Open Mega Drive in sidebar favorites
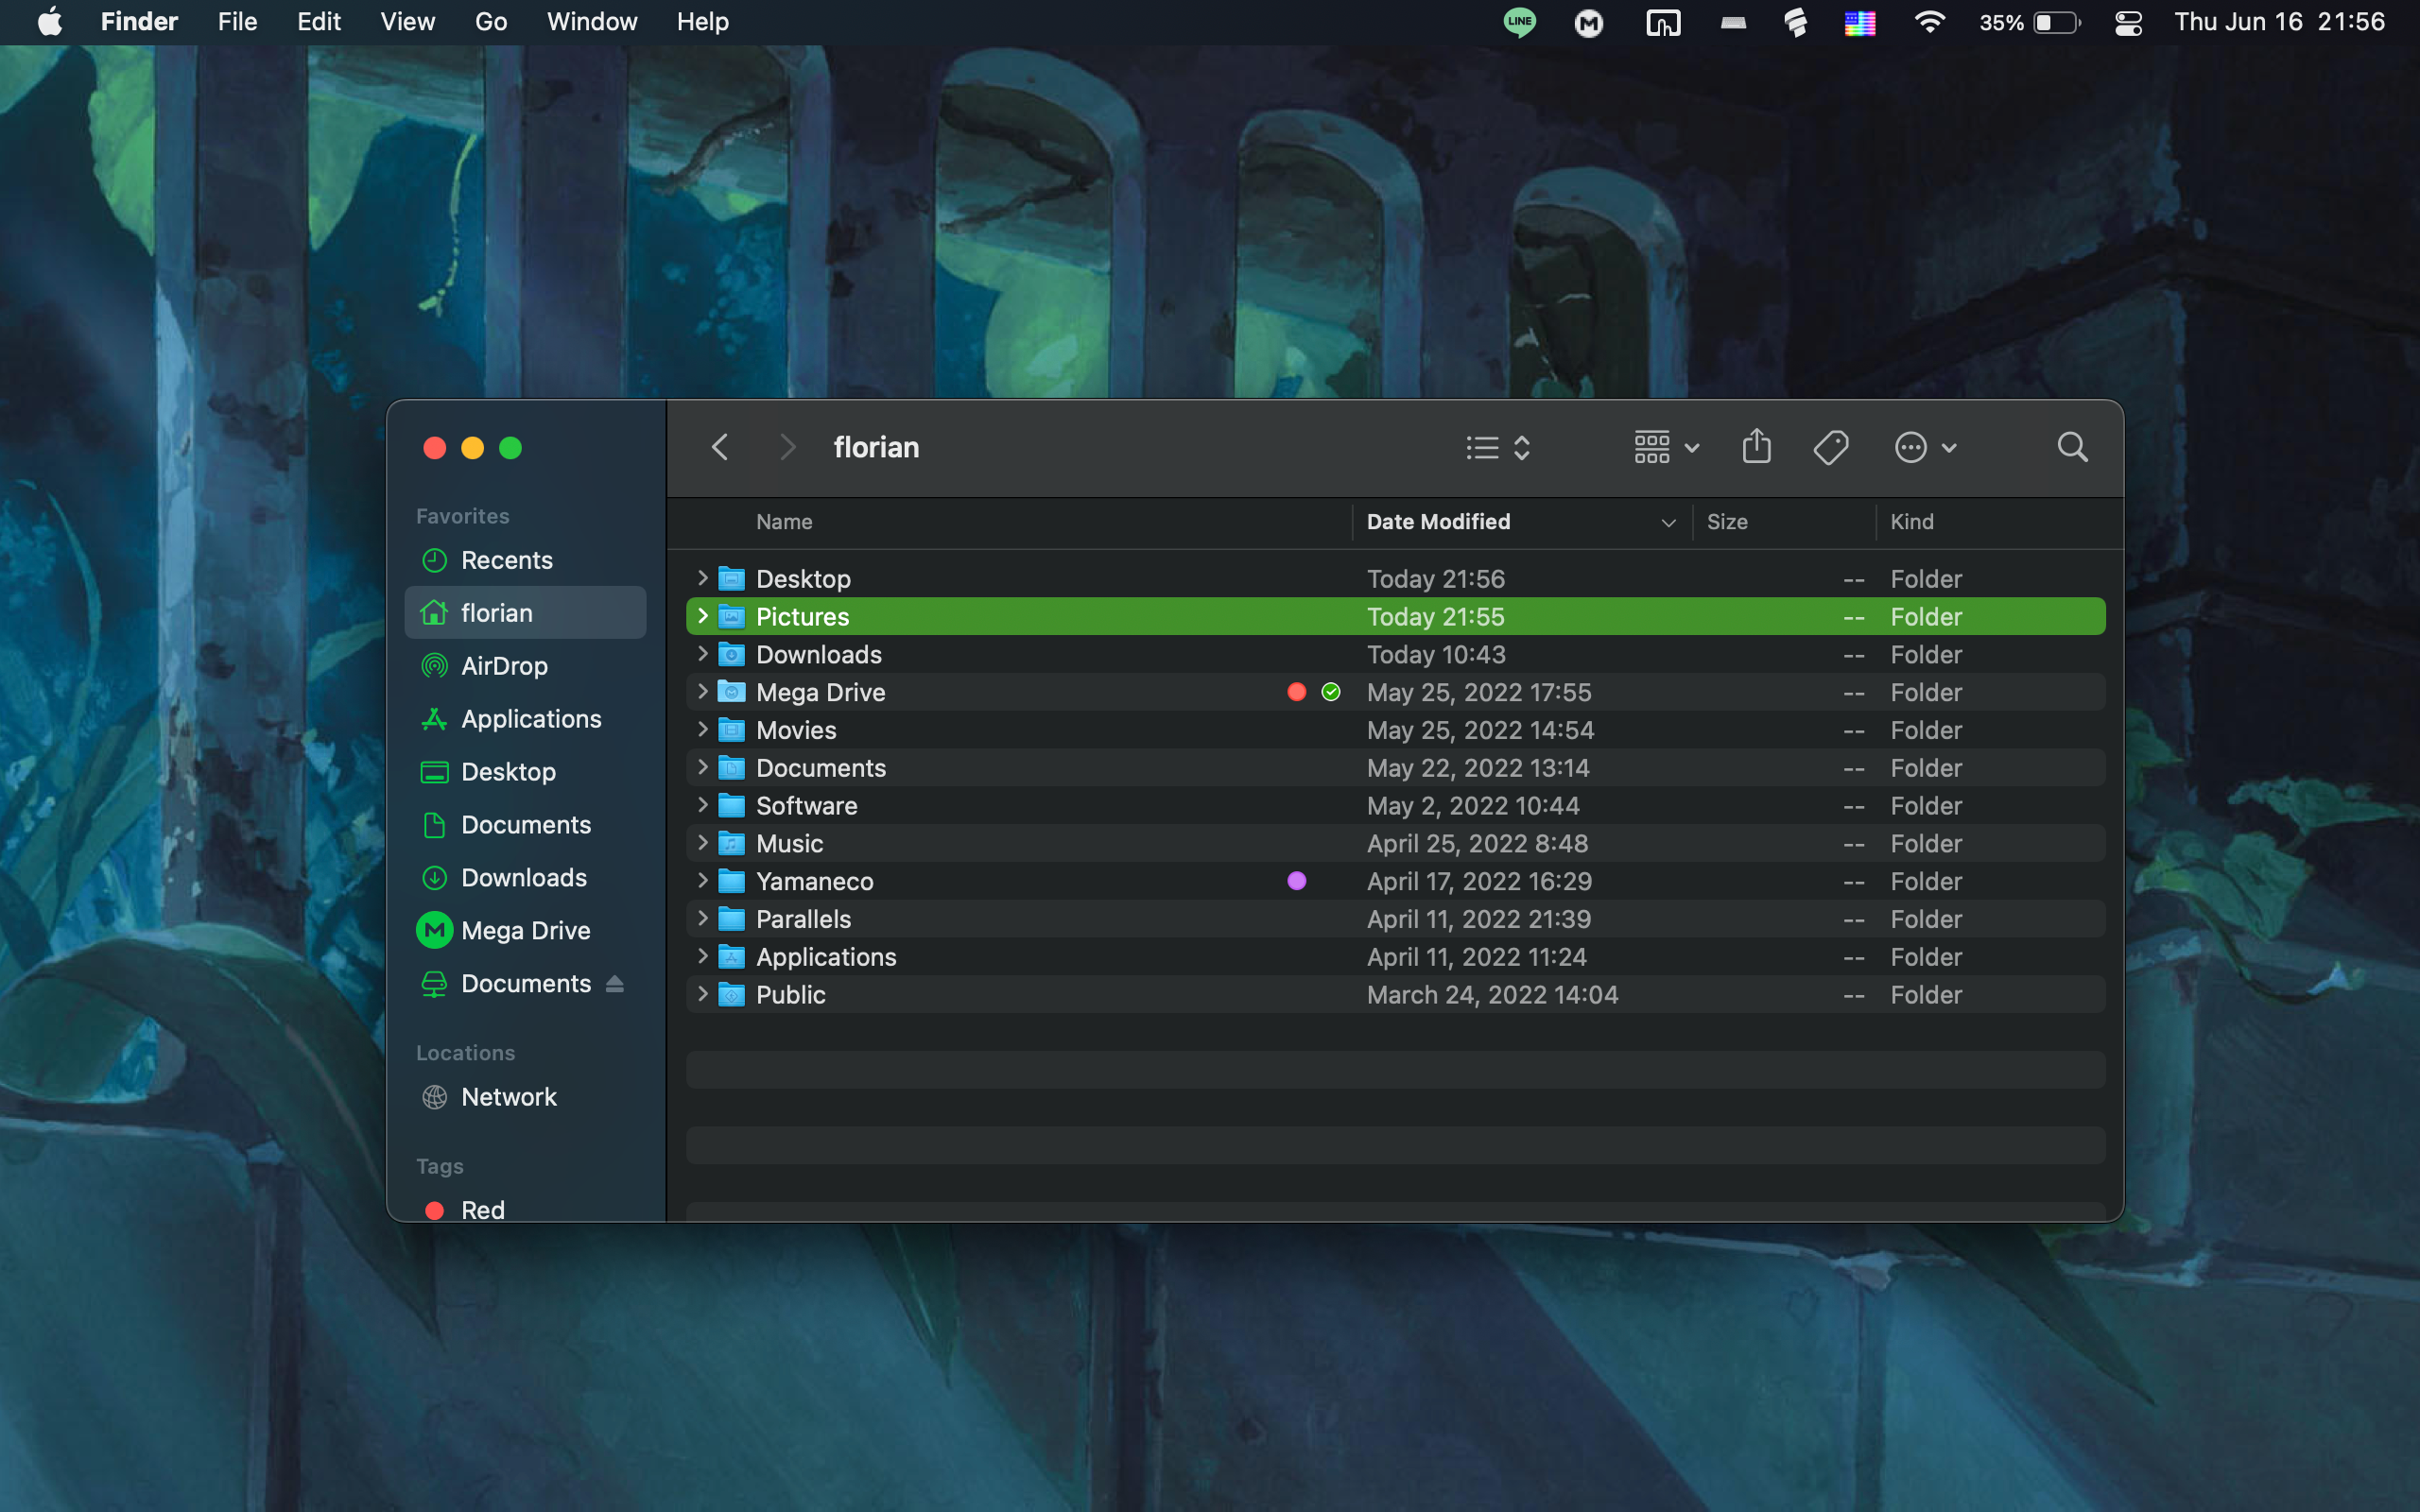Image resolution: width=2420 pixels, height=1512 pixels. (525, 931)
